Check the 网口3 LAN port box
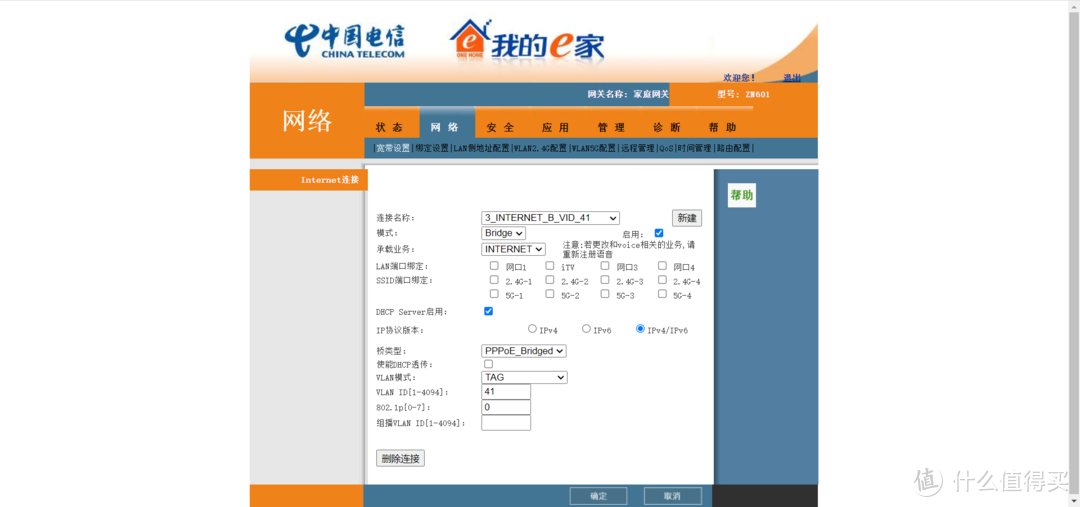Image resolution: width=1080 pixels, height=507 pixels. pos(605,265)
